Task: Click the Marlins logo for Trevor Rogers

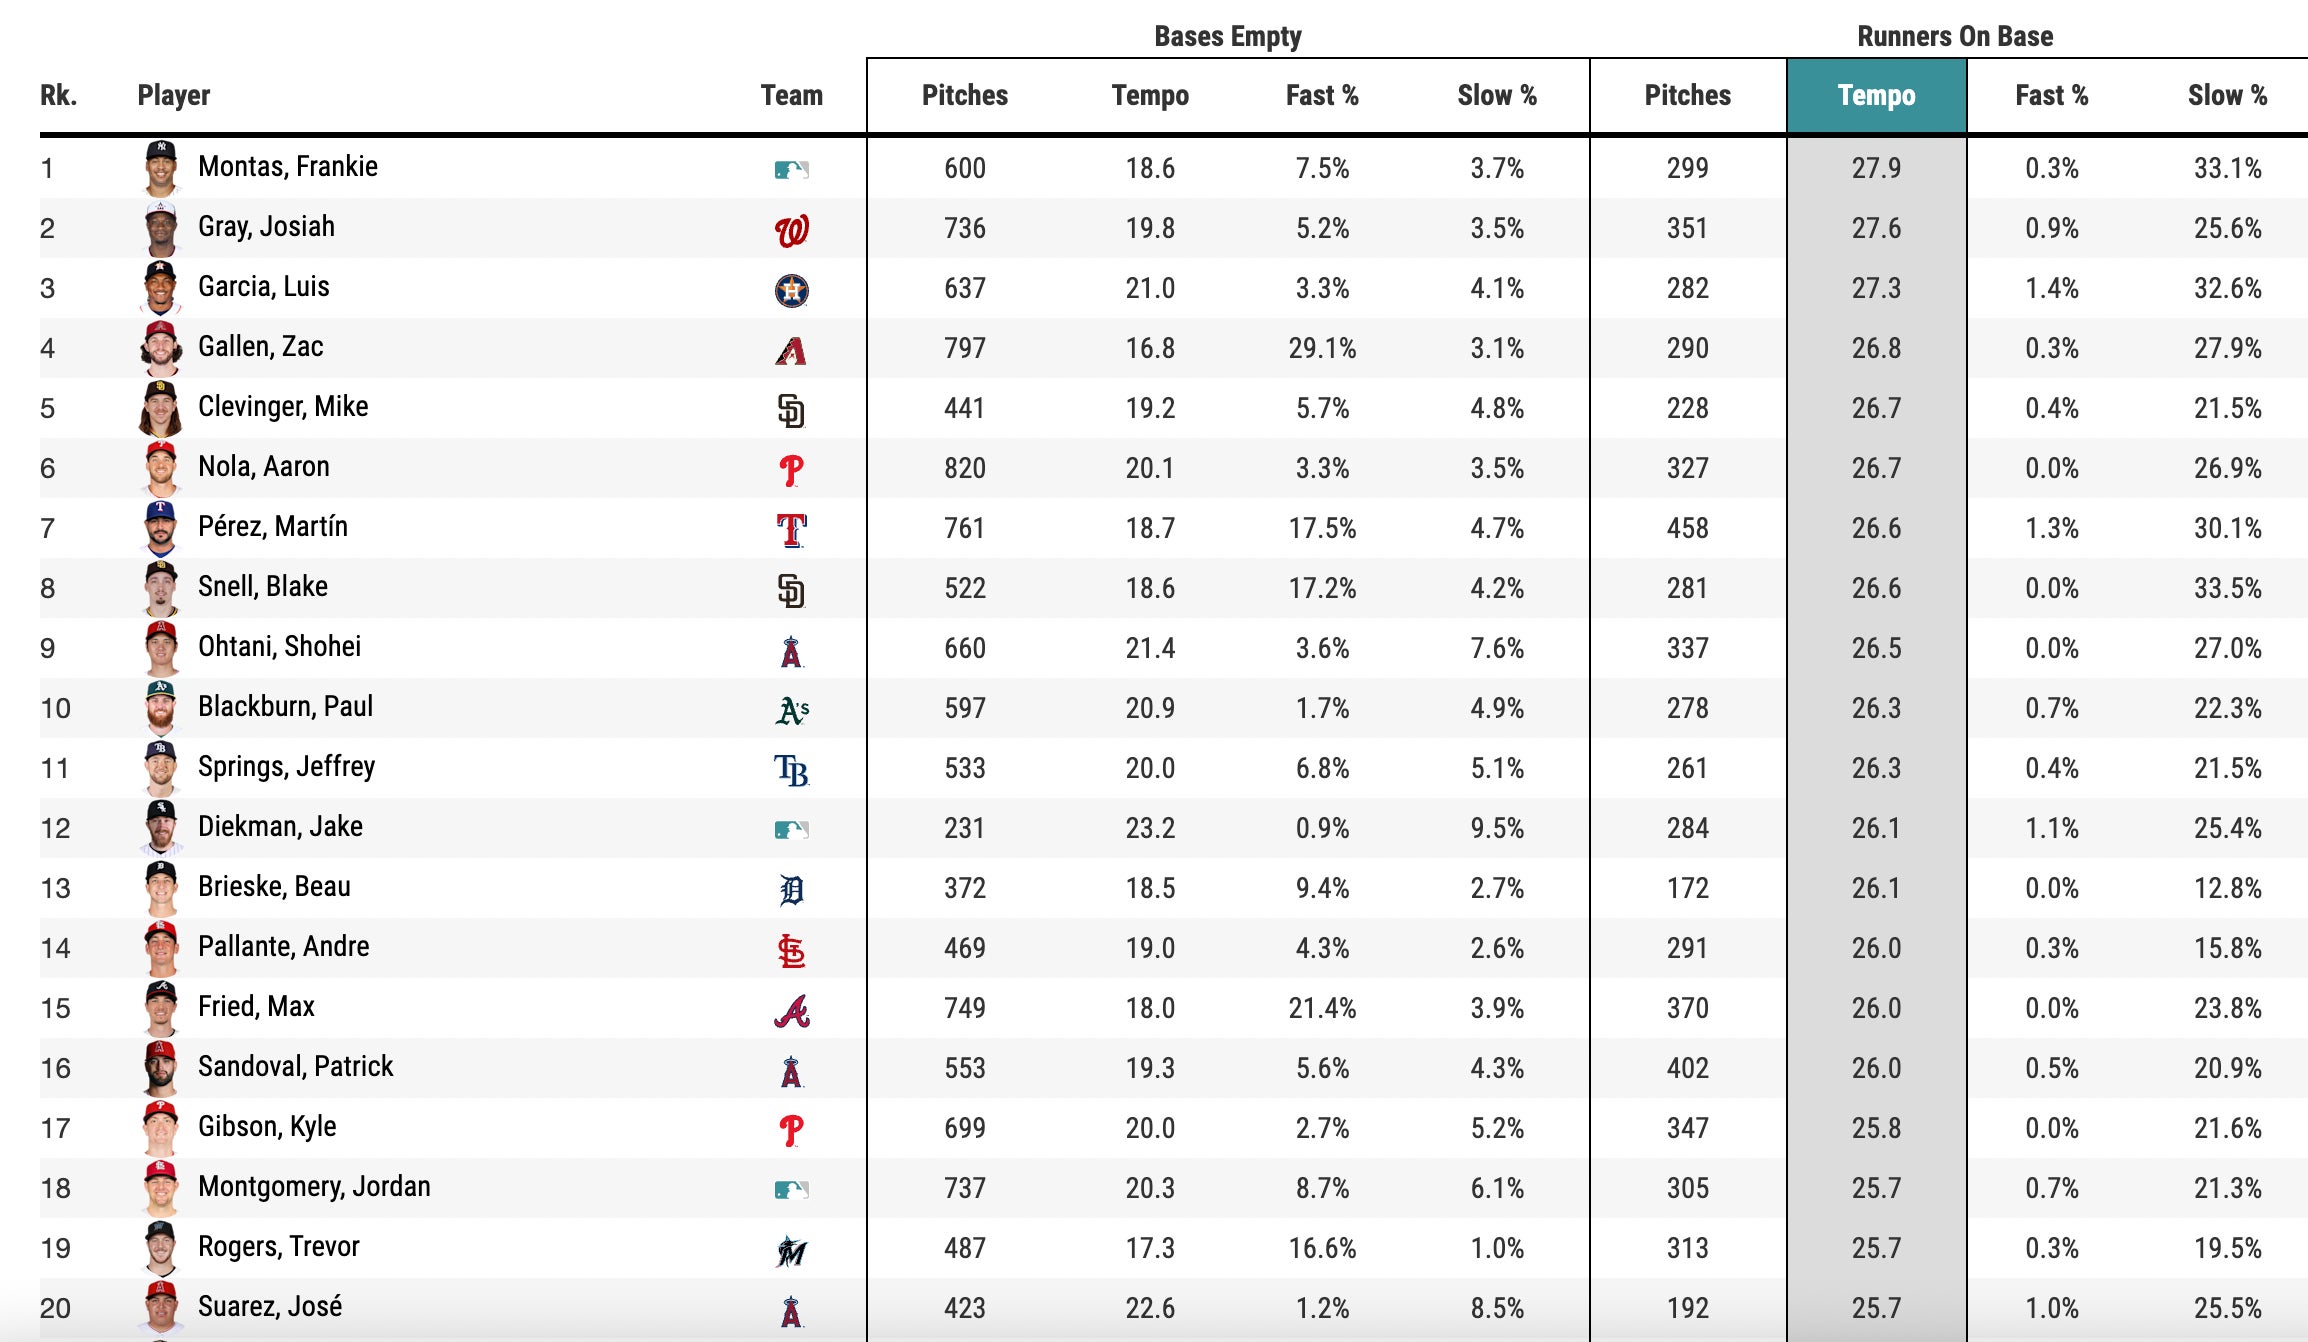Action: coord(791,1250)
